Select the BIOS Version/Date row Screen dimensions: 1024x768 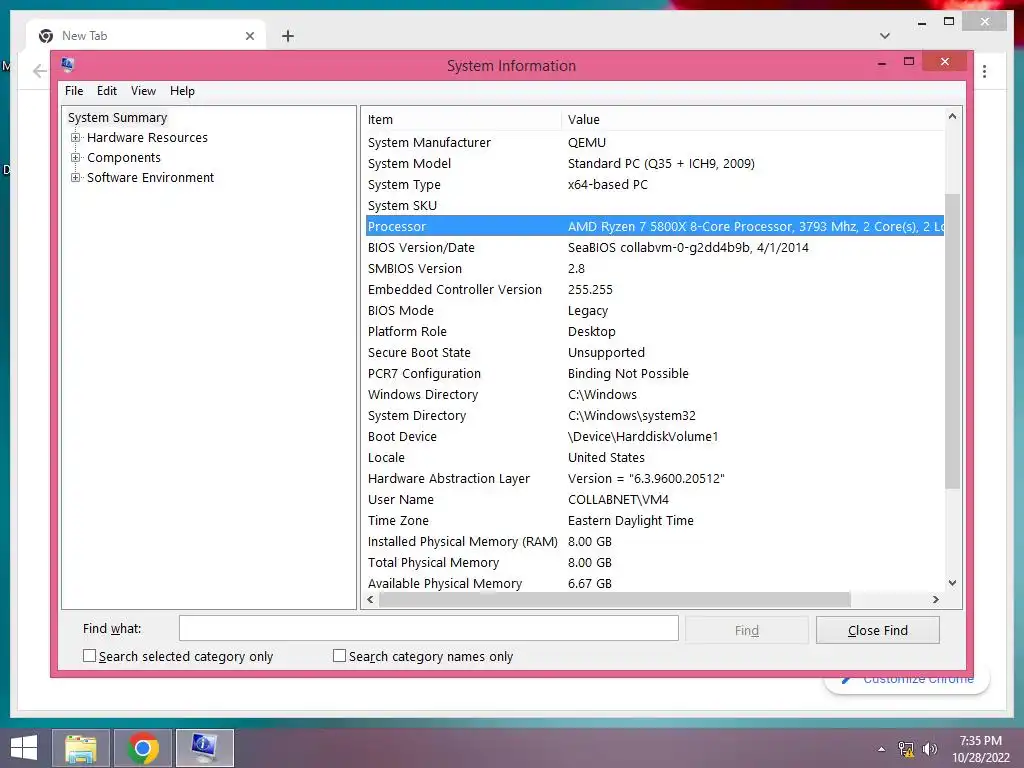click(654, 248)
